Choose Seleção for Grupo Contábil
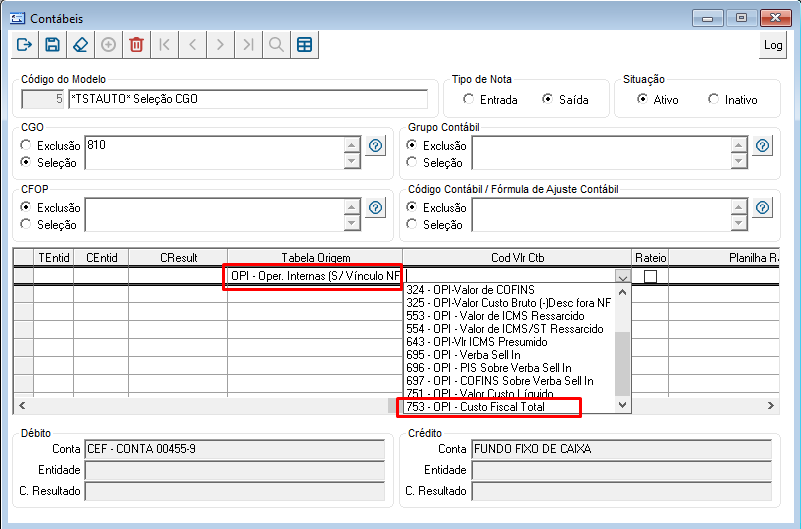801x529 pixels. coord(412,162)
